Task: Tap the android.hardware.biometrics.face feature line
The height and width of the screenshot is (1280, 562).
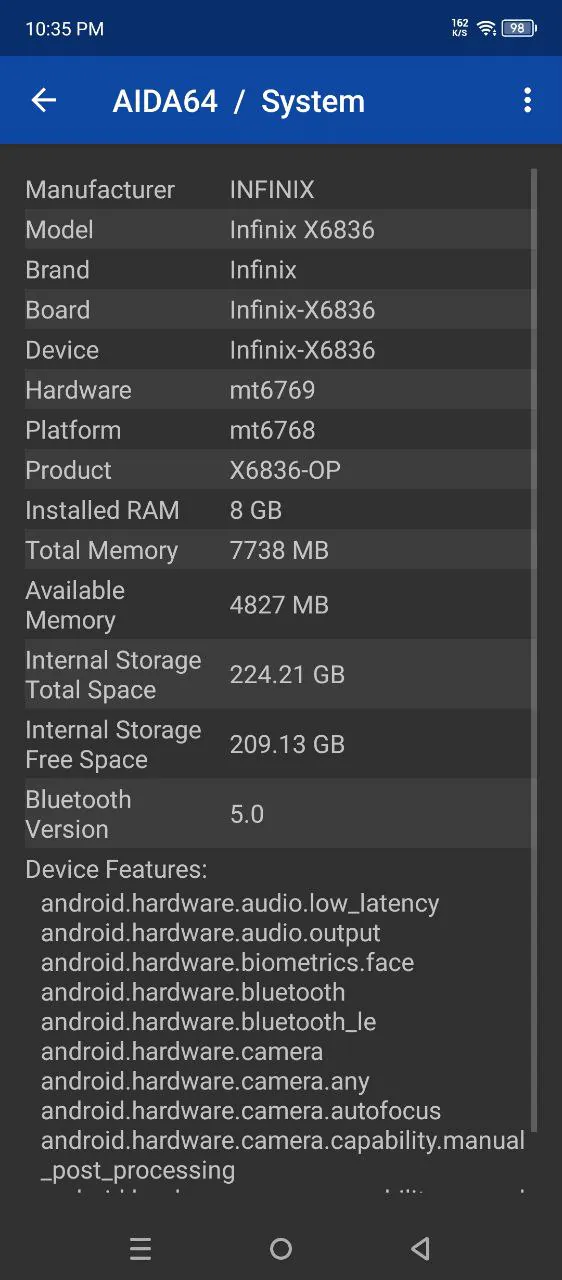Action: point(227,962)
